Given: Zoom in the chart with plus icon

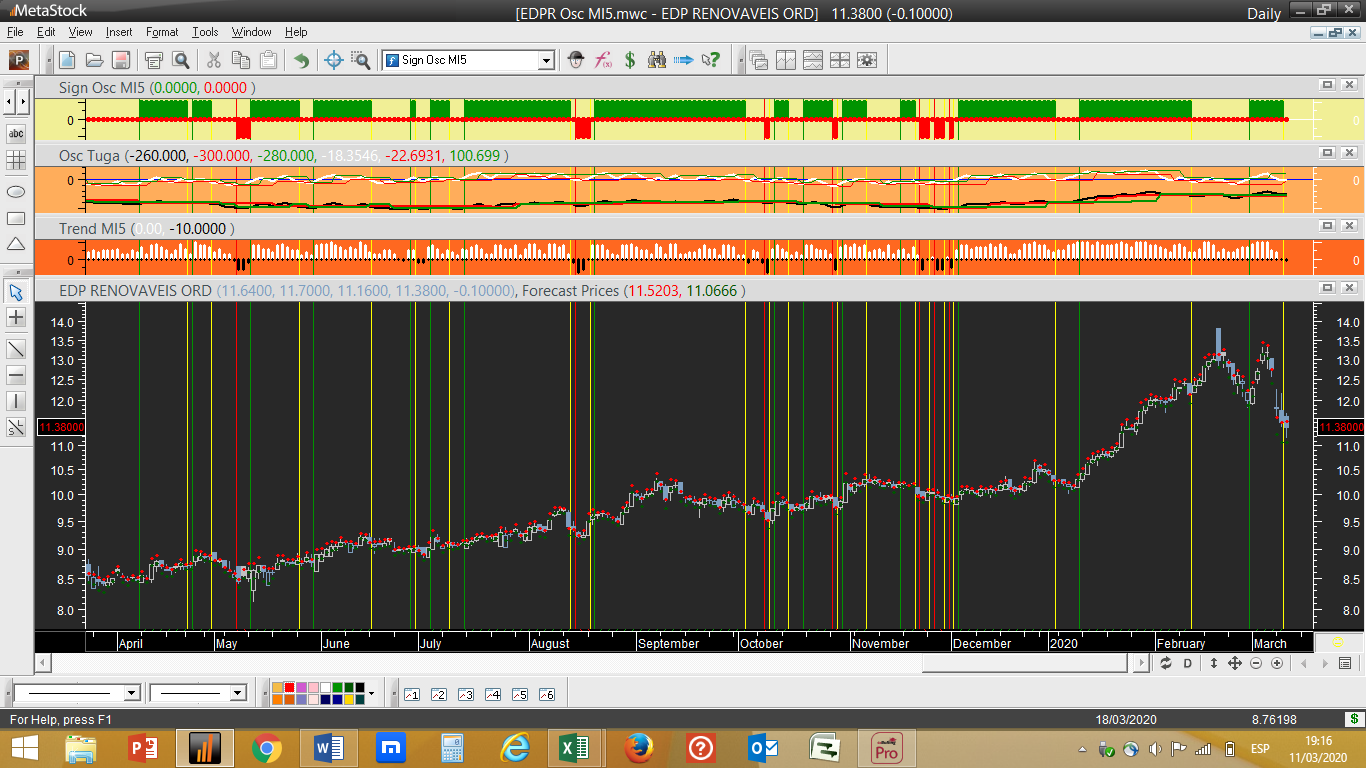Looking at the screenshot, I should (1277, 663).
